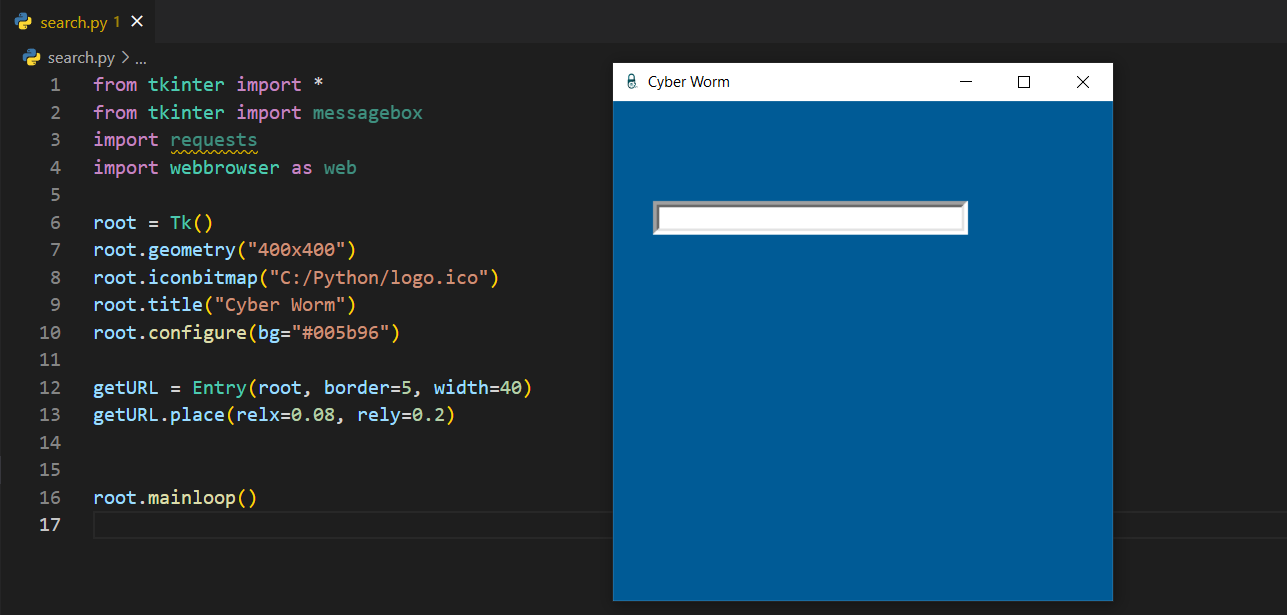Maximize the Cyber Worm window
Viewport: 1287px width, 615px height.
click(x=1024, y=82)
